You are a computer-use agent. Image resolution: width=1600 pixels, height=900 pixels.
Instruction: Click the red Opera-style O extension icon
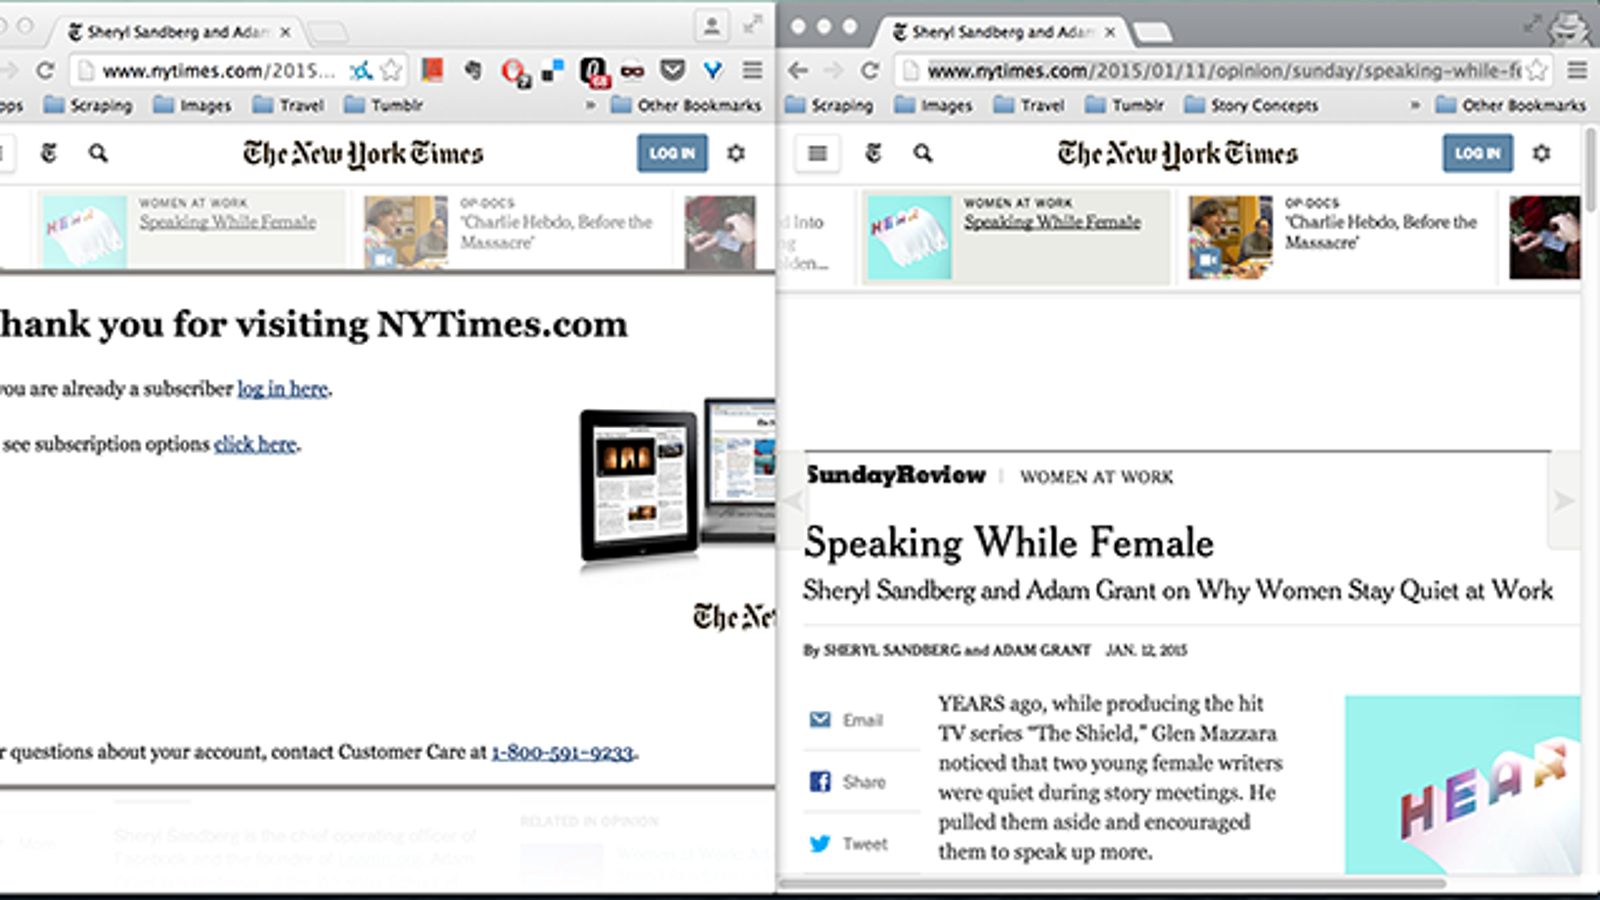(514, 71)
